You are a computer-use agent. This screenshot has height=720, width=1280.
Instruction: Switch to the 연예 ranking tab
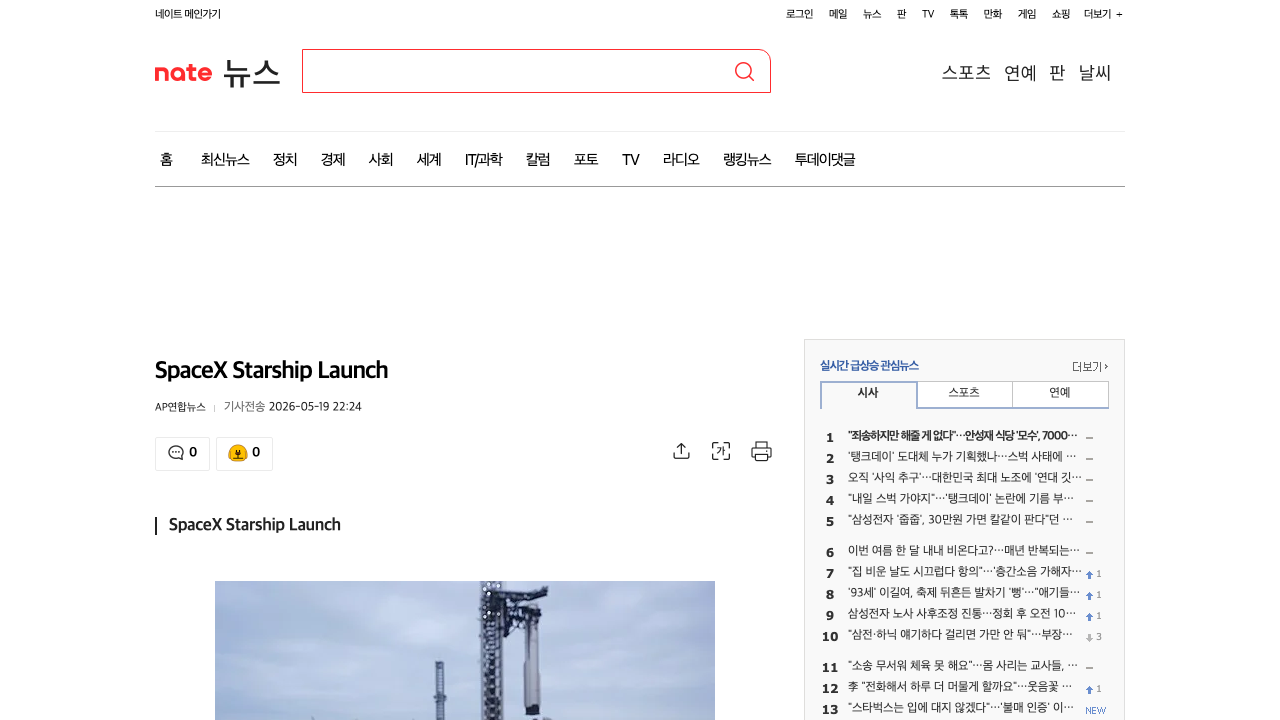coord(1060,394)
